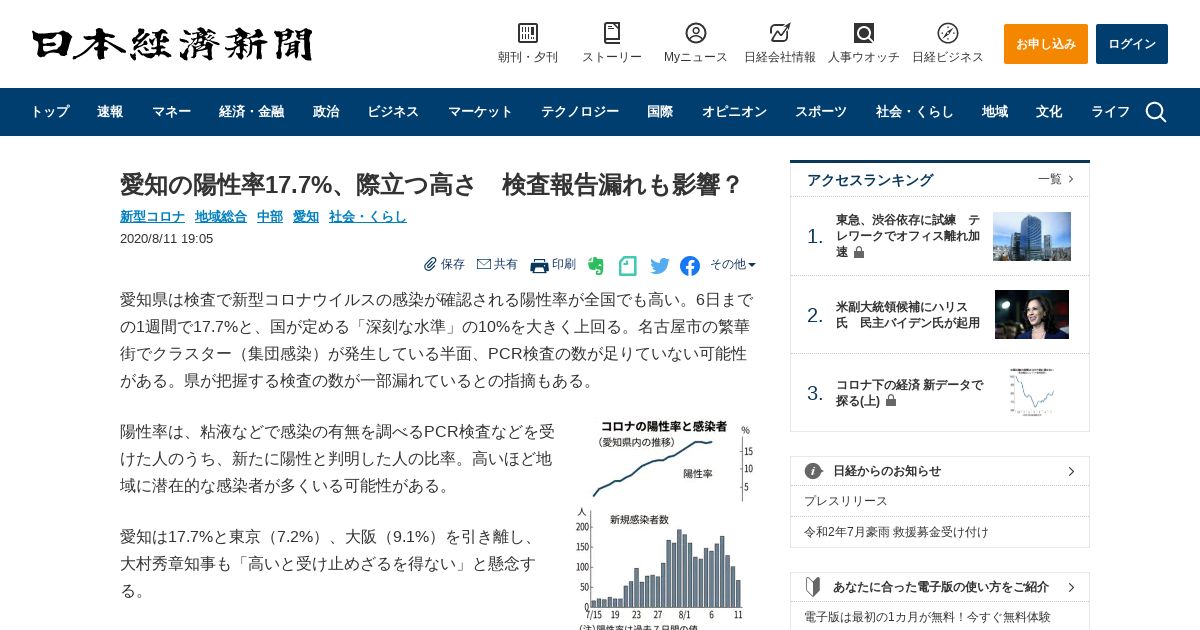Open the マネー nav item
The height and width of the screenshot is (630, 1200).
tap(172, 112)
